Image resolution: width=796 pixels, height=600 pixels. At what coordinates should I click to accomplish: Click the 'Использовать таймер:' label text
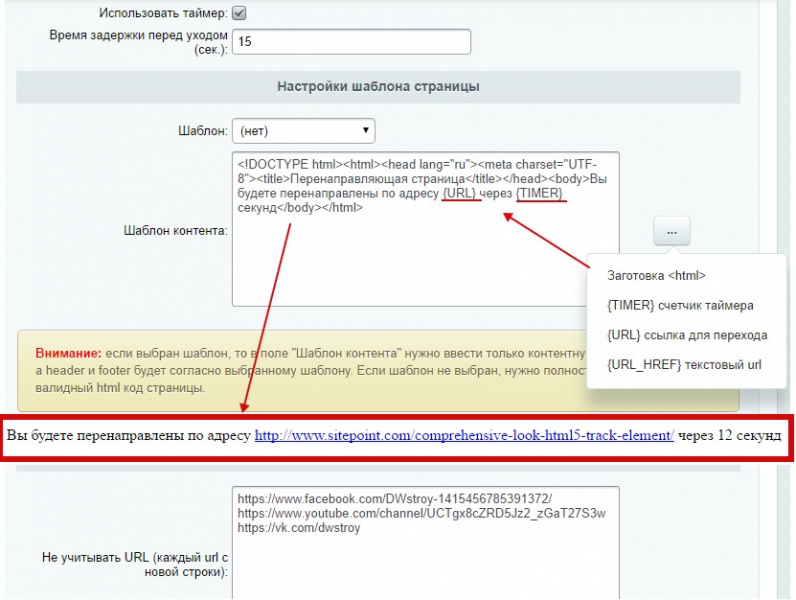click(x=162, y=13)
